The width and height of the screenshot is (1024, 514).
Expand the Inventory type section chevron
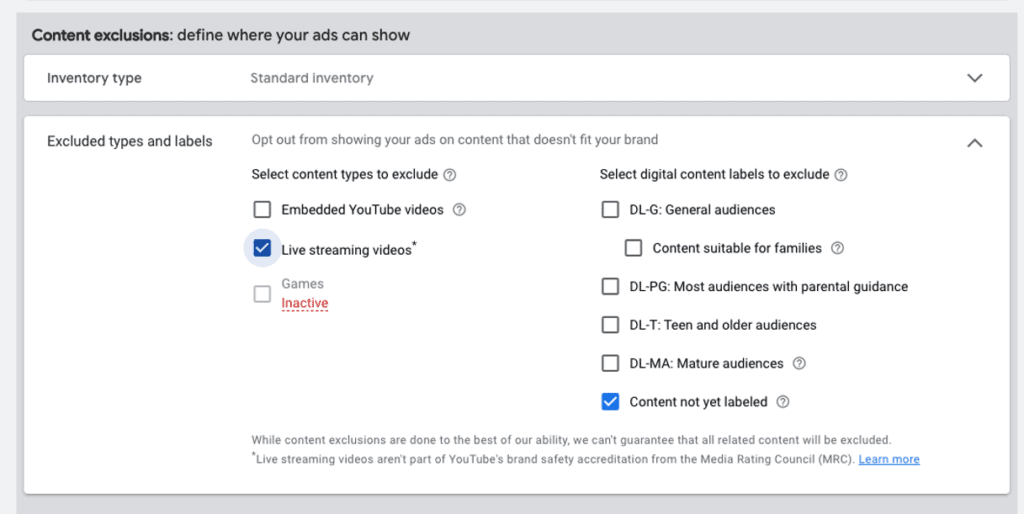[974, 78]
